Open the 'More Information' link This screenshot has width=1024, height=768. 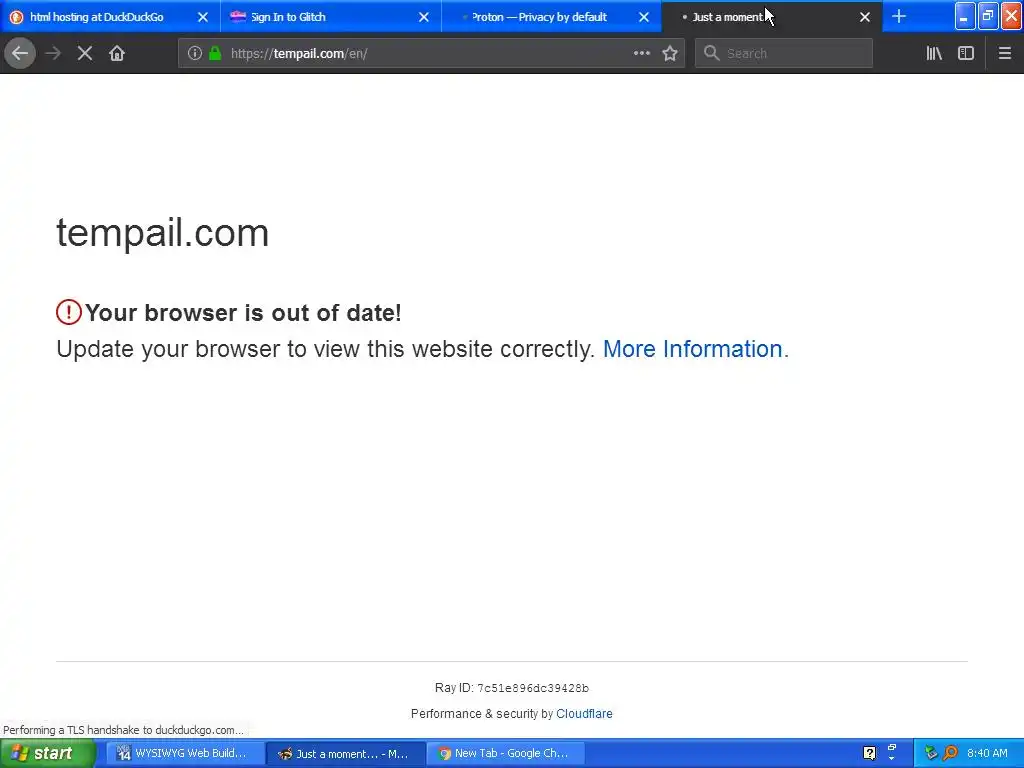tap(695, 349)
